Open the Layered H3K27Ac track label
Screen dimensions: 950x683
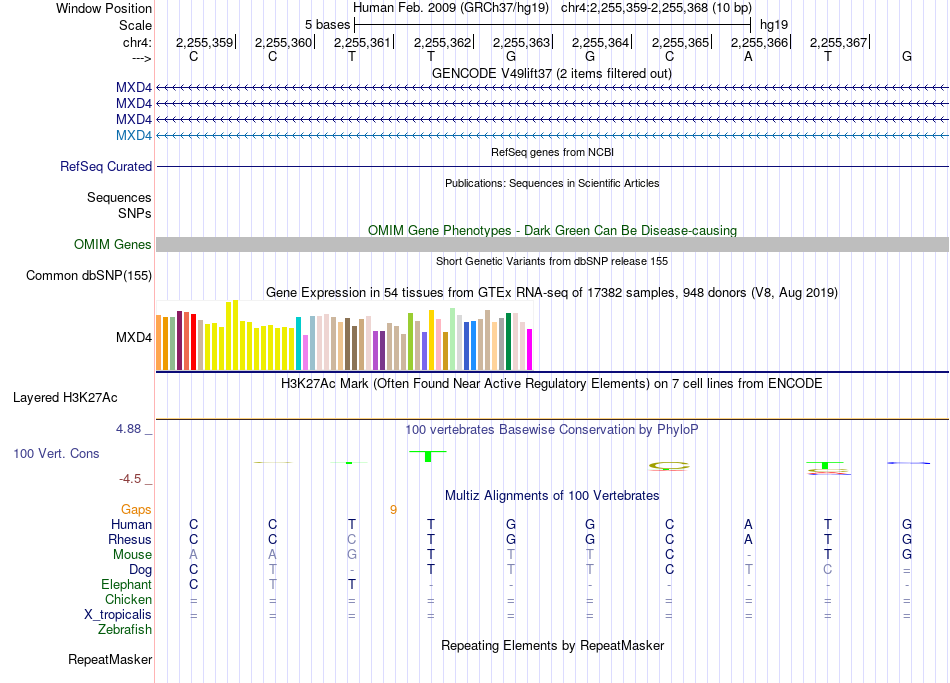[65, 398]
